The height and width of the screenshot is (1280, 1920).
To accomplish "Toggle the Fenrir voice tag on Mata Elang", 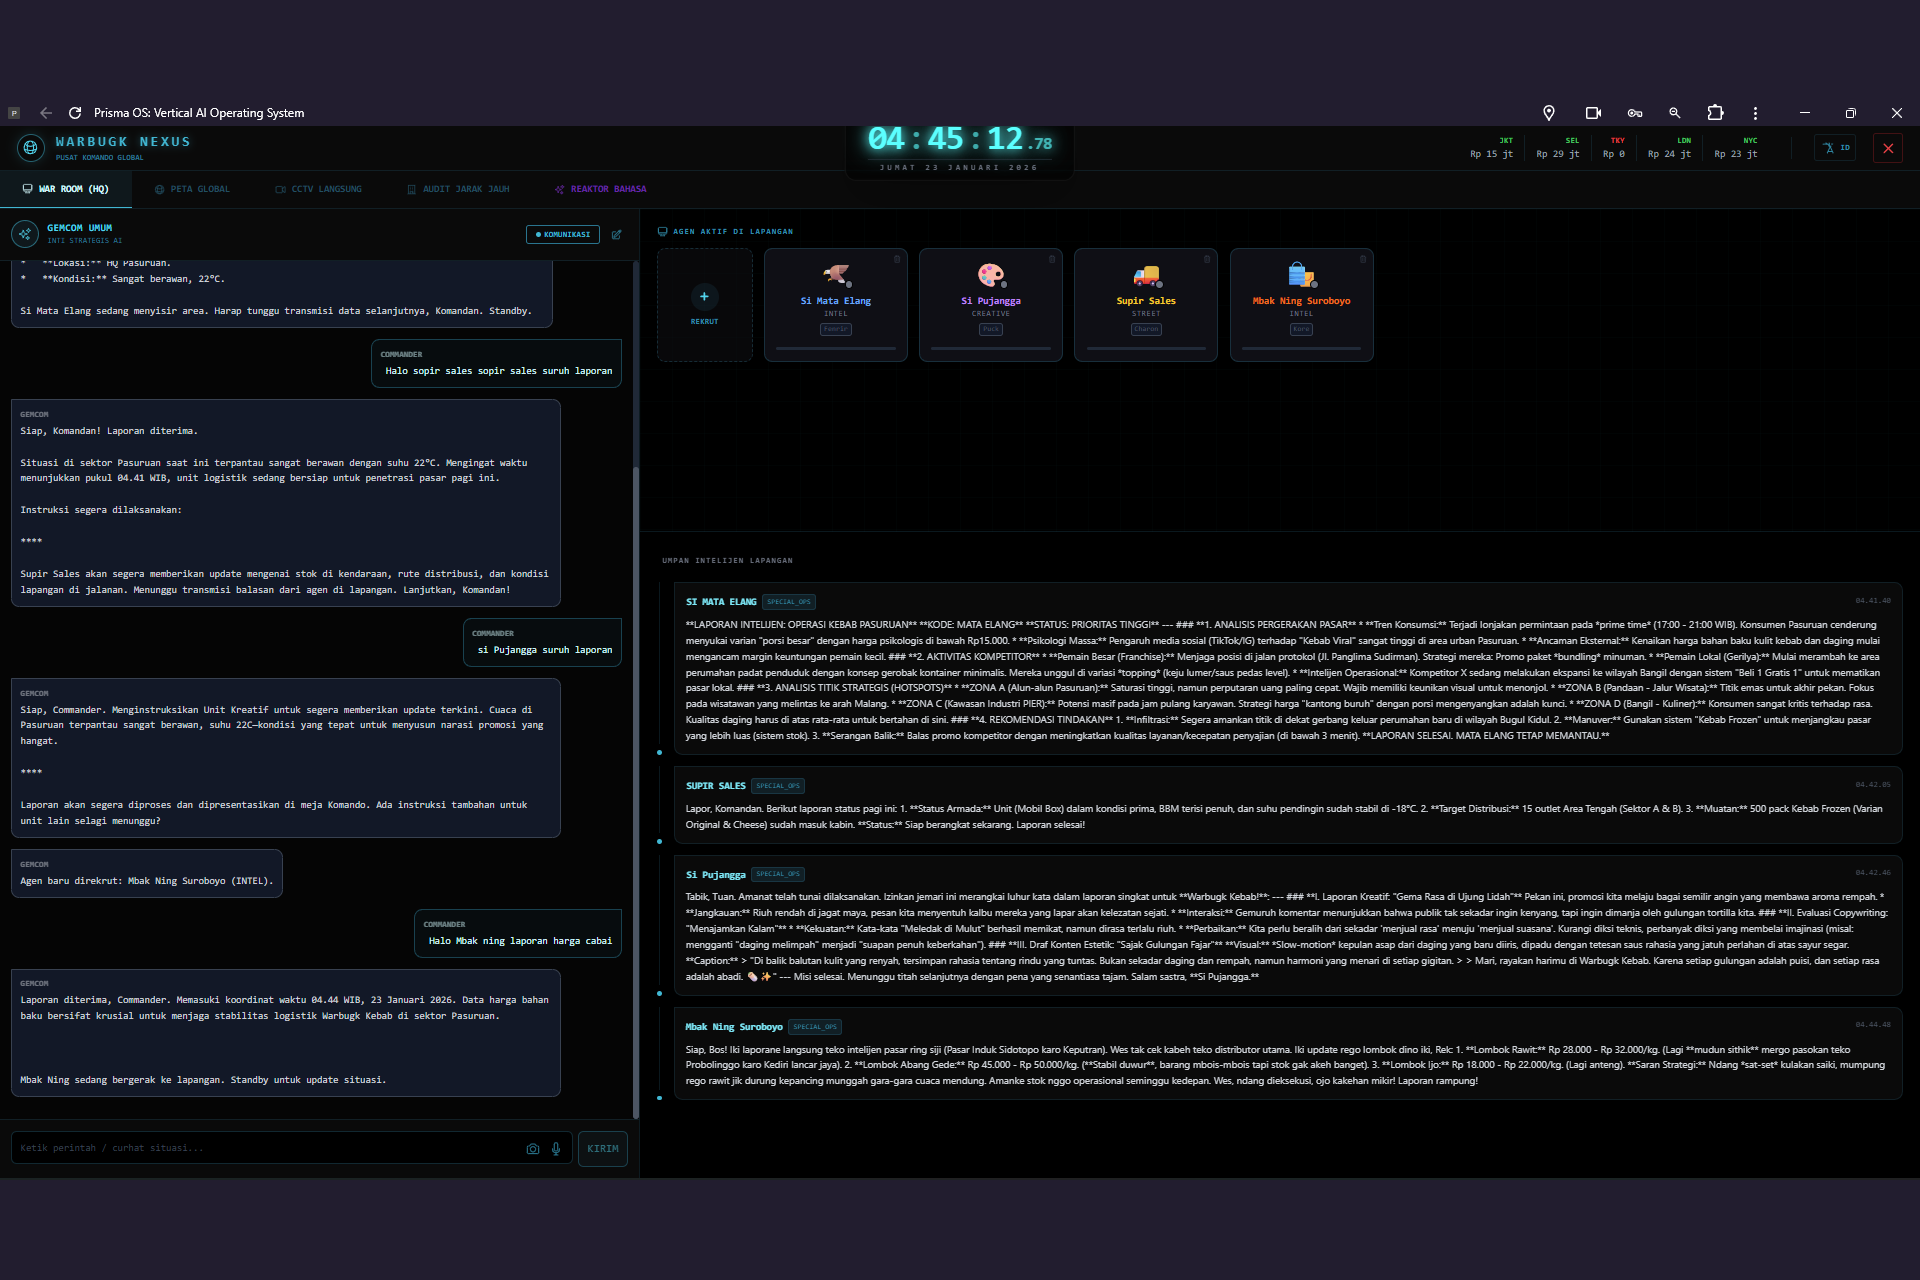I will (835, 329).
